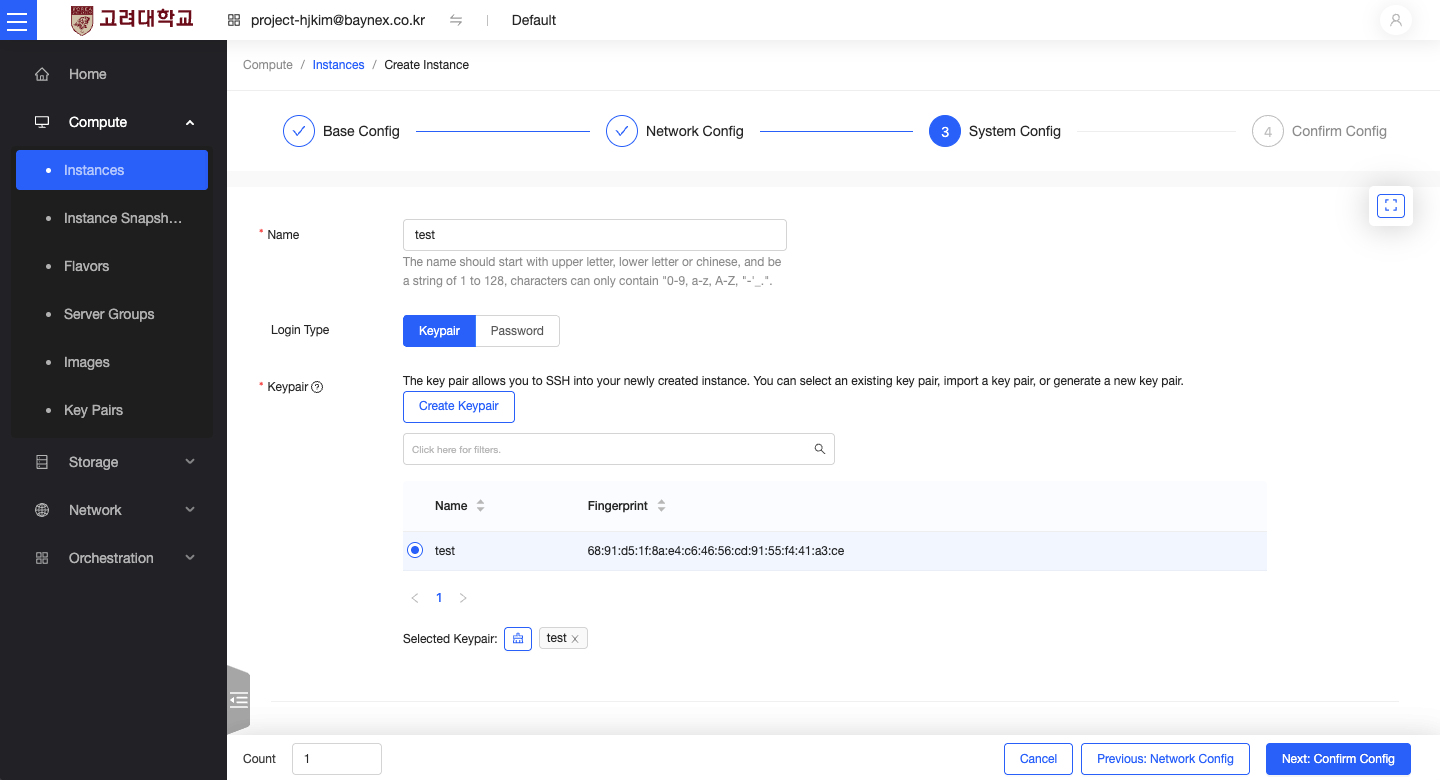This screenshot has width=1440, height=780.
Task: Switch login type to Password
Action: point(517,331)
